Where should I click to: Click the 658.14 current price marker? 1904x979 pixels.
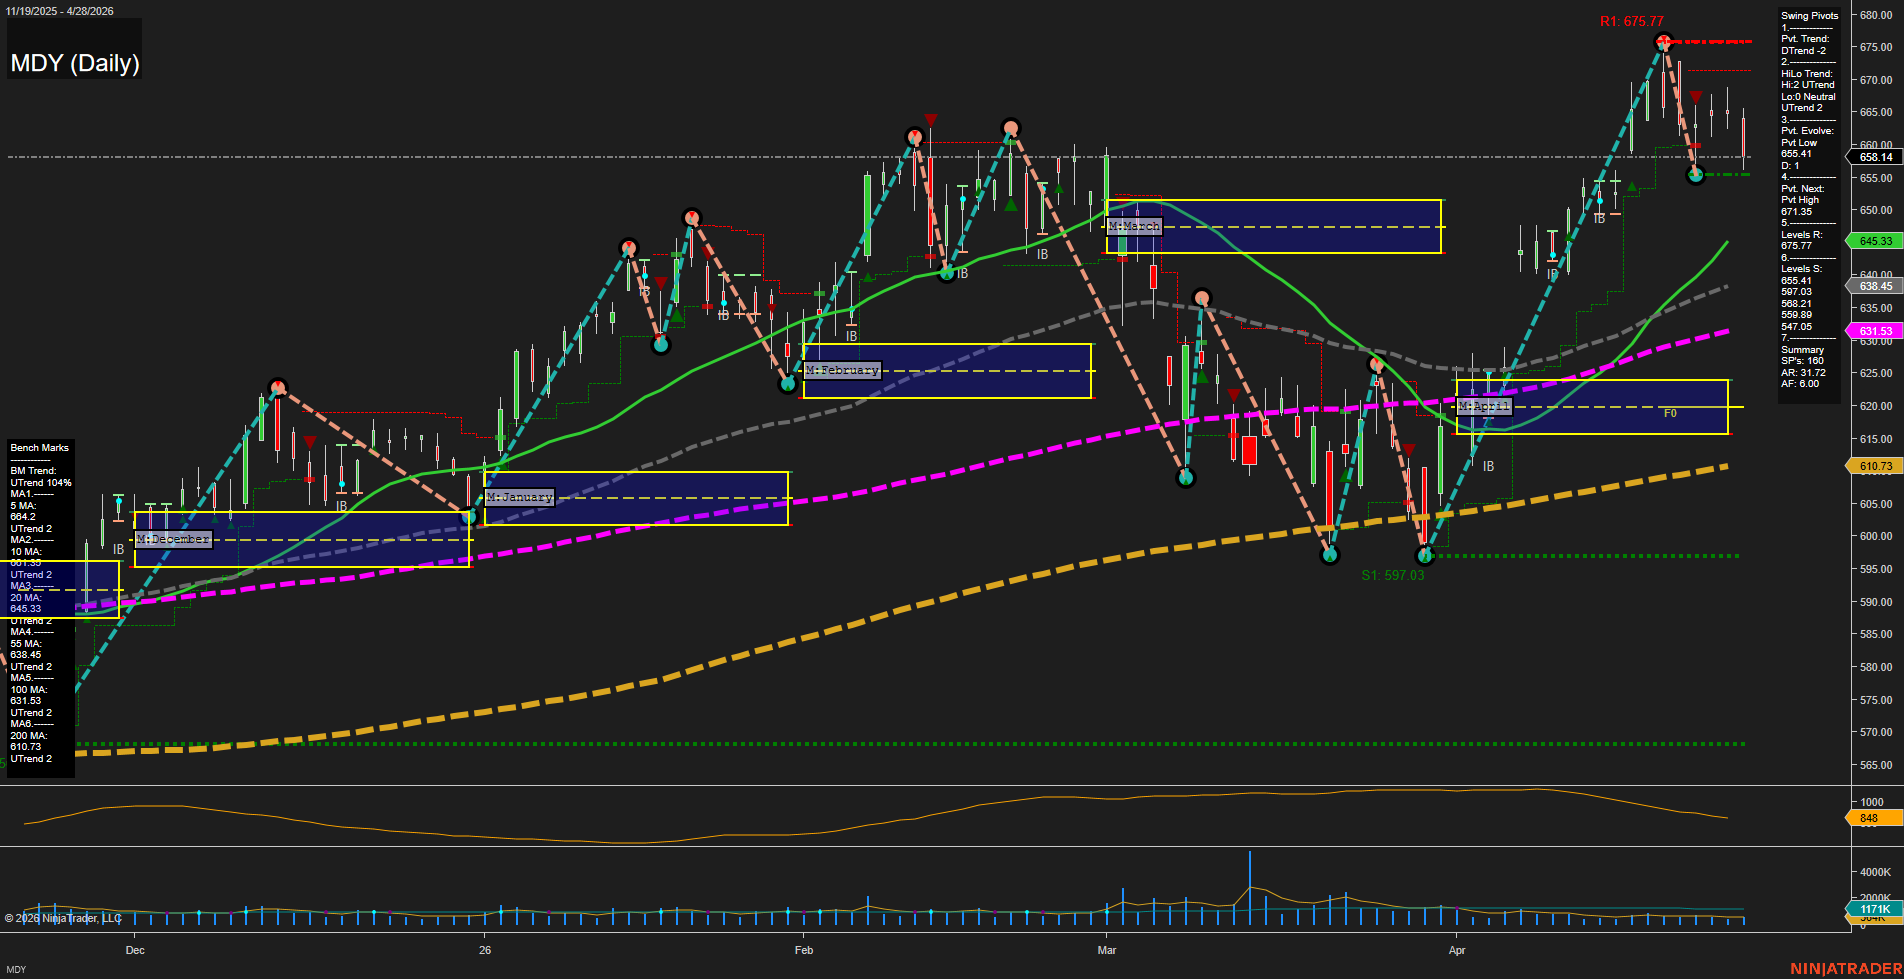[x=1874, y=157]
